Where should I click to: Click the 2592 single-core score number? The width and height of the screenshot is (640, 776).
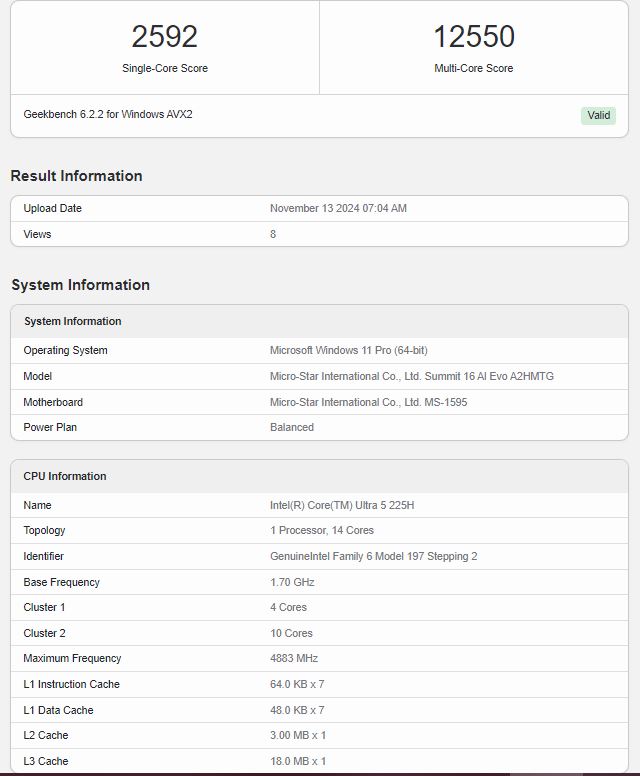(165, 37)
